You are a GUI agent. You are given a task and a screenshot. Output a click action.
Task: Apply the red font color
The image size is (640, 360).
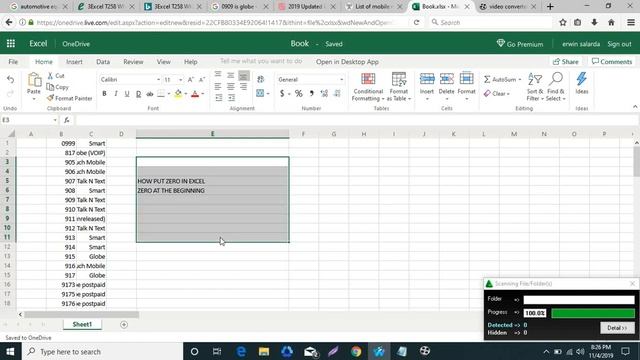coord(195,94)
